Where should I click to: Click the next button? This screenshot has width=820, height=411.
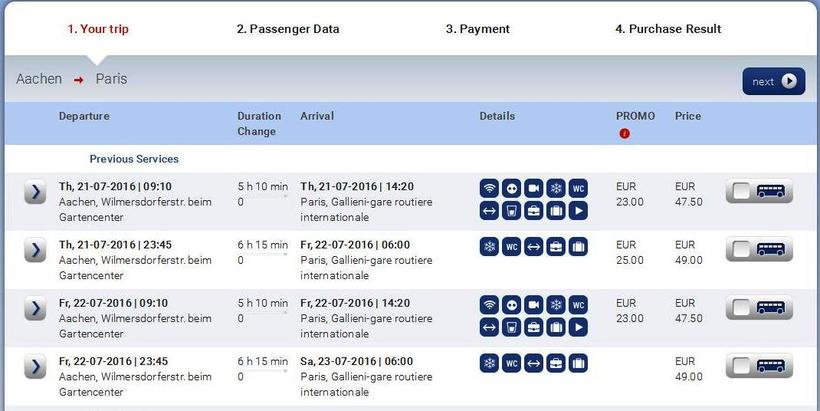773,81
